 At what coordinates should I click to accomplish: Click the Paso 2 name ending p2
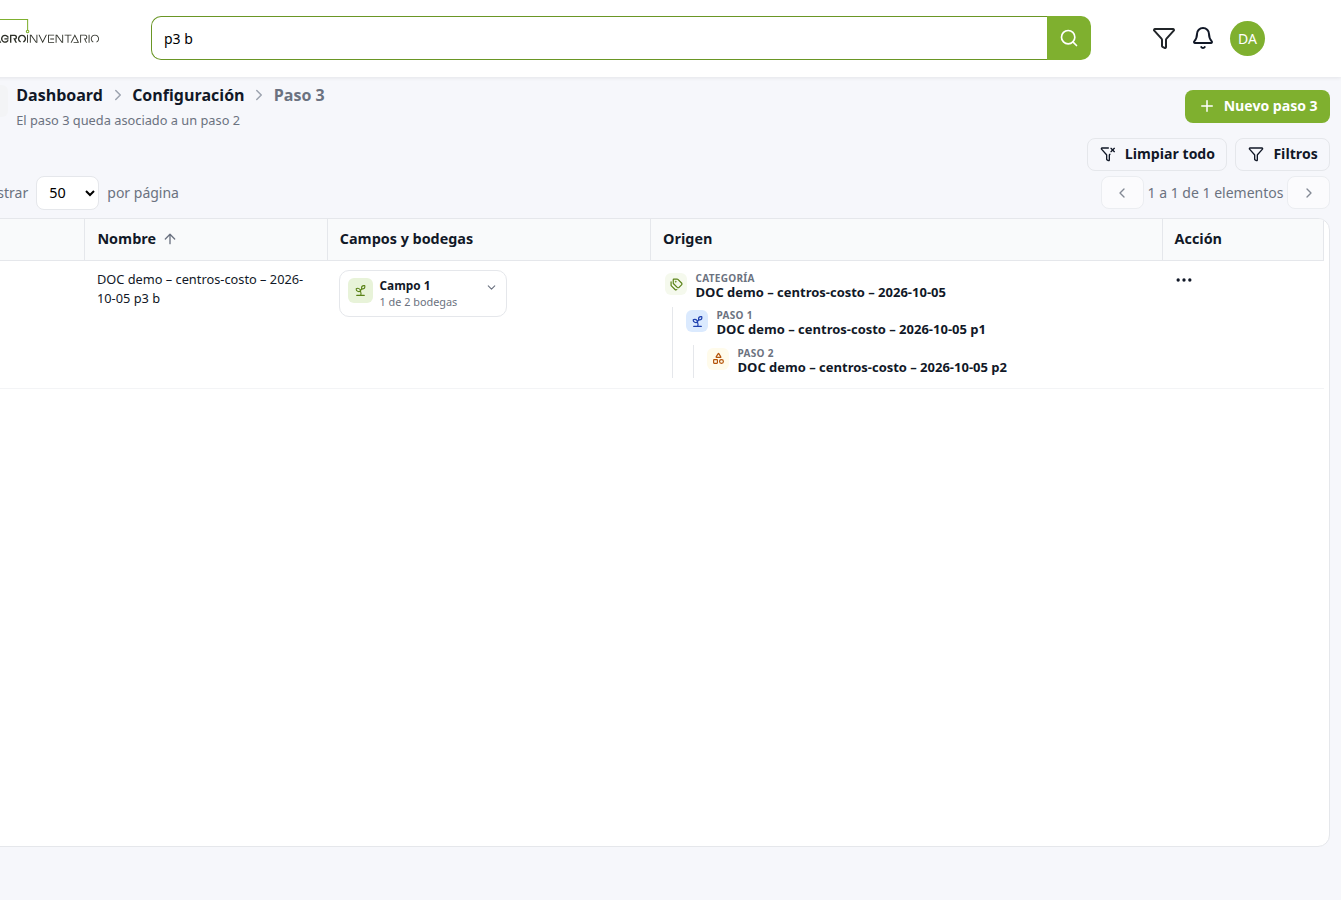pyautogui.click(x=872, y=368)
